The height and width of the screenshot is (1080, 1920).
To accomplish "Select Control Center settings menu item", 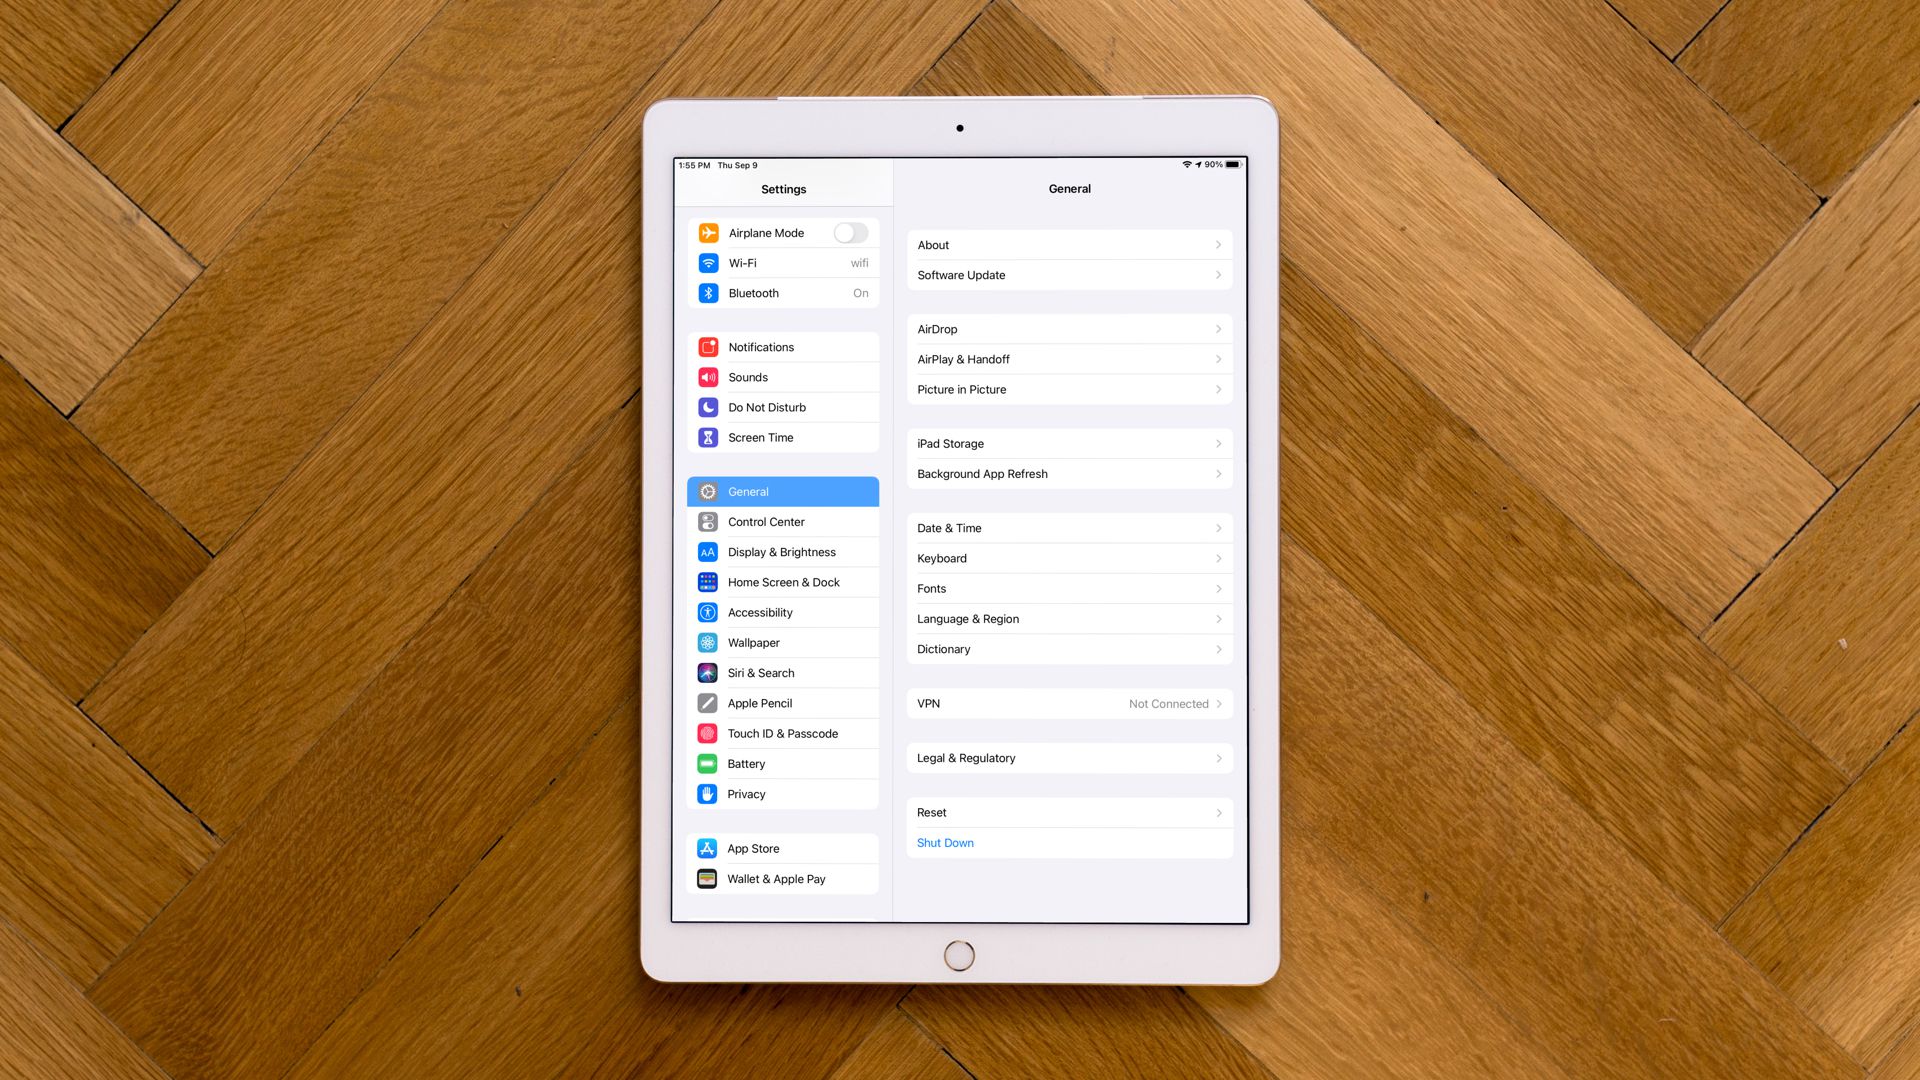I will point(782,521).
